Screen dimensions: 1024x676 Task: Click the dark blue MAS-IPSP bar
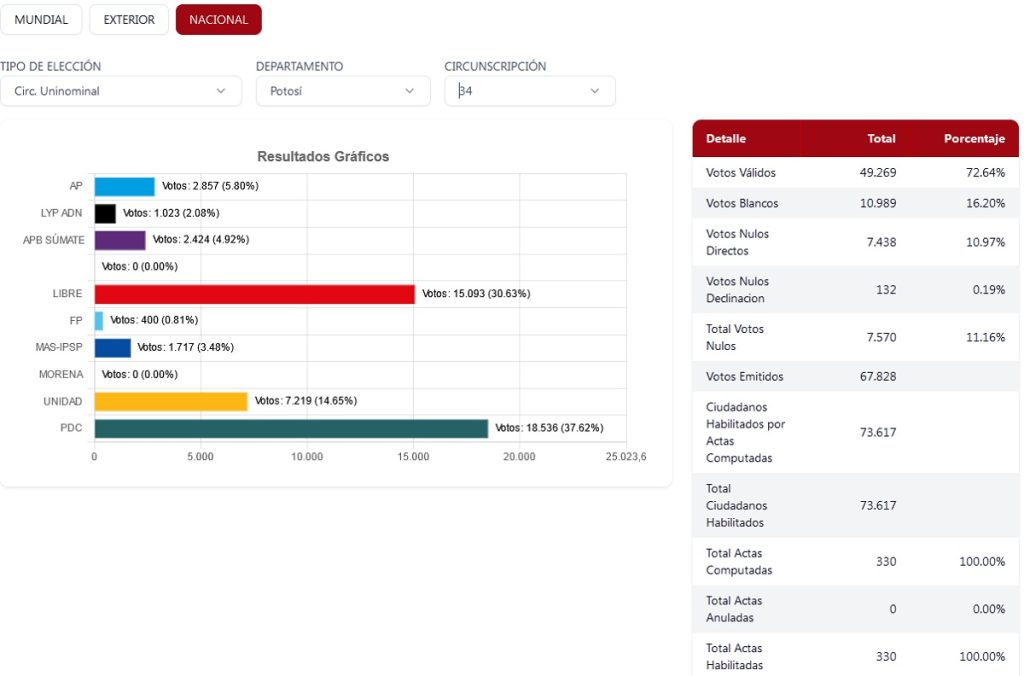[112, 348]
